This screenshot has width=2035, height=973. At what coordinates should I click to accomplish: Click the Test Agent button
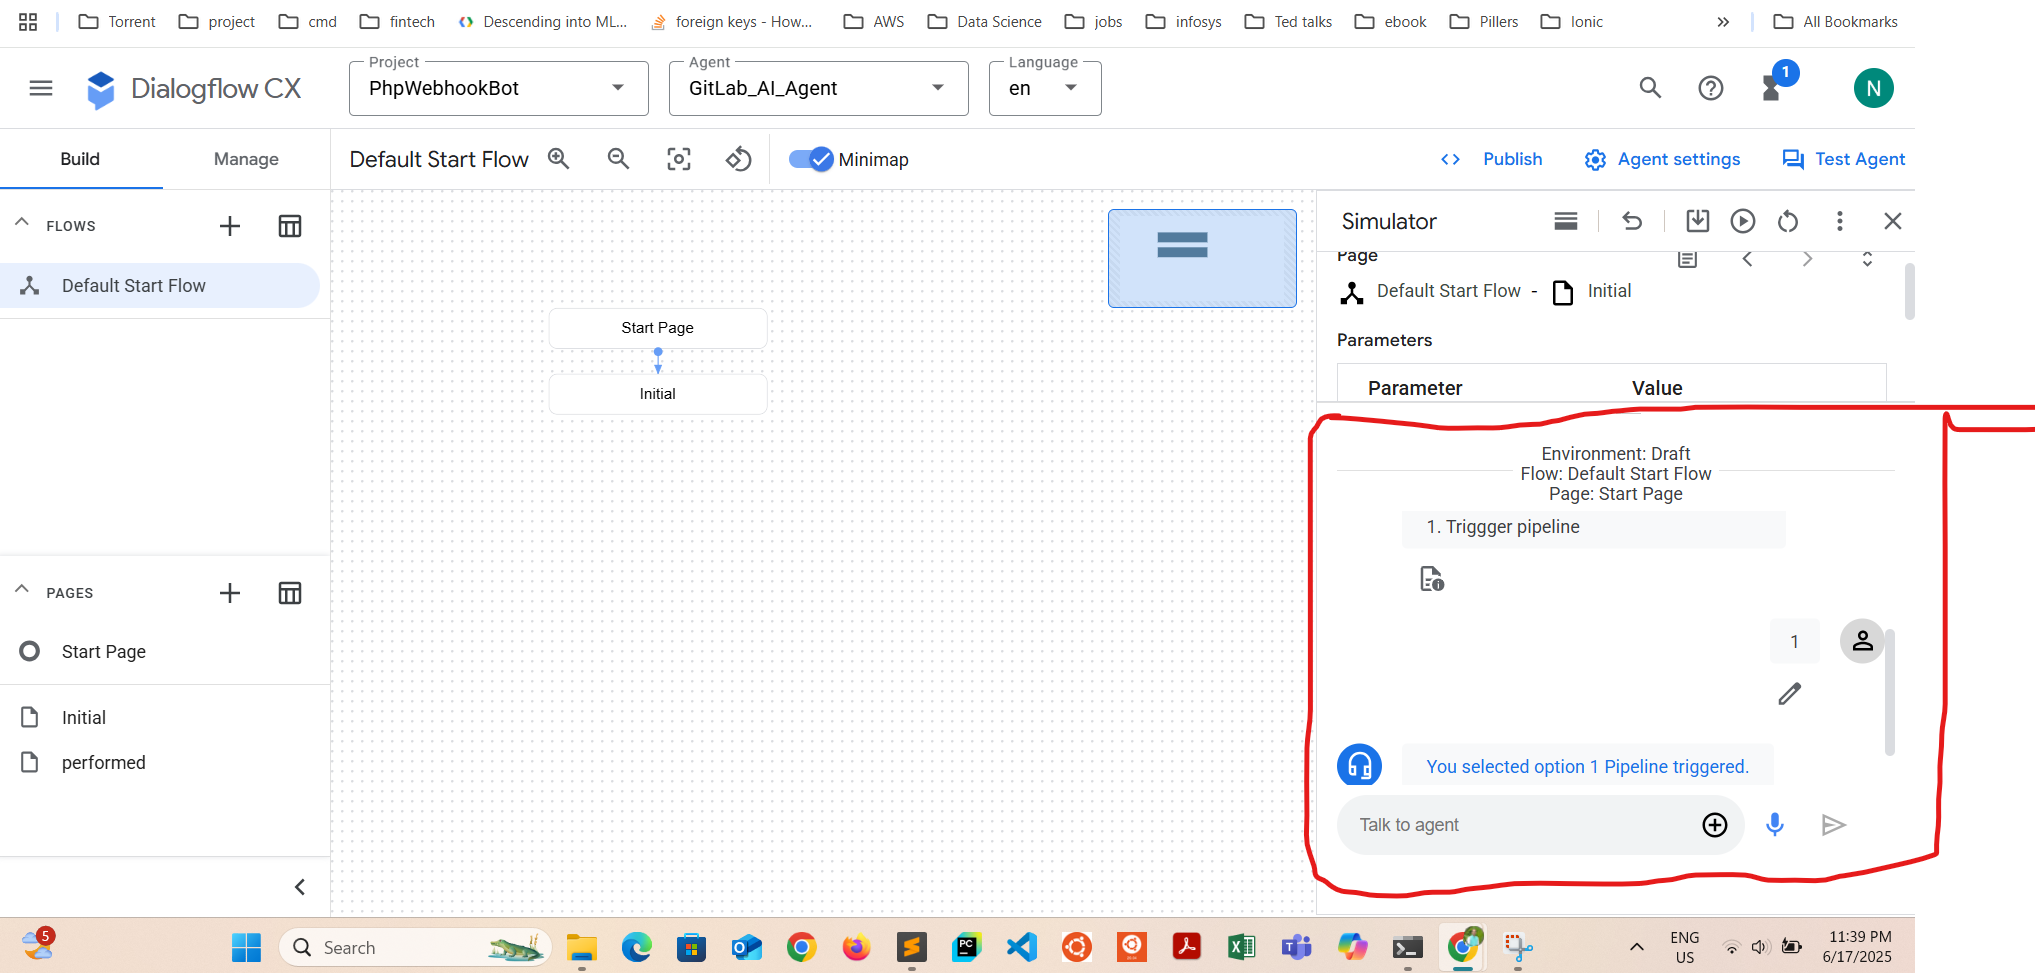click(1844, 159)
